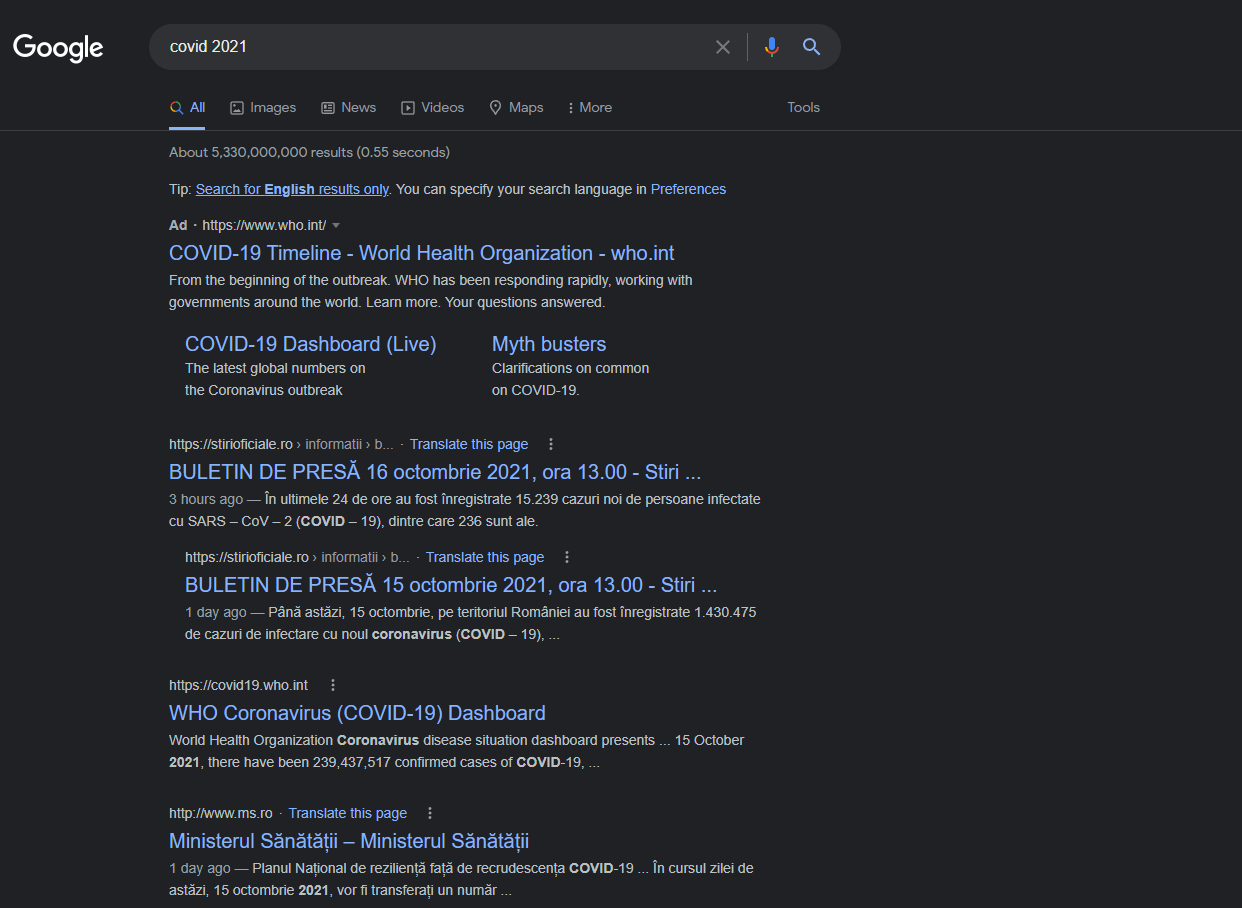The width and height of the screenshot is (1242, 908).
Task: Expand the Ad info dropdown arrow
Action: (x=336, y=226)
